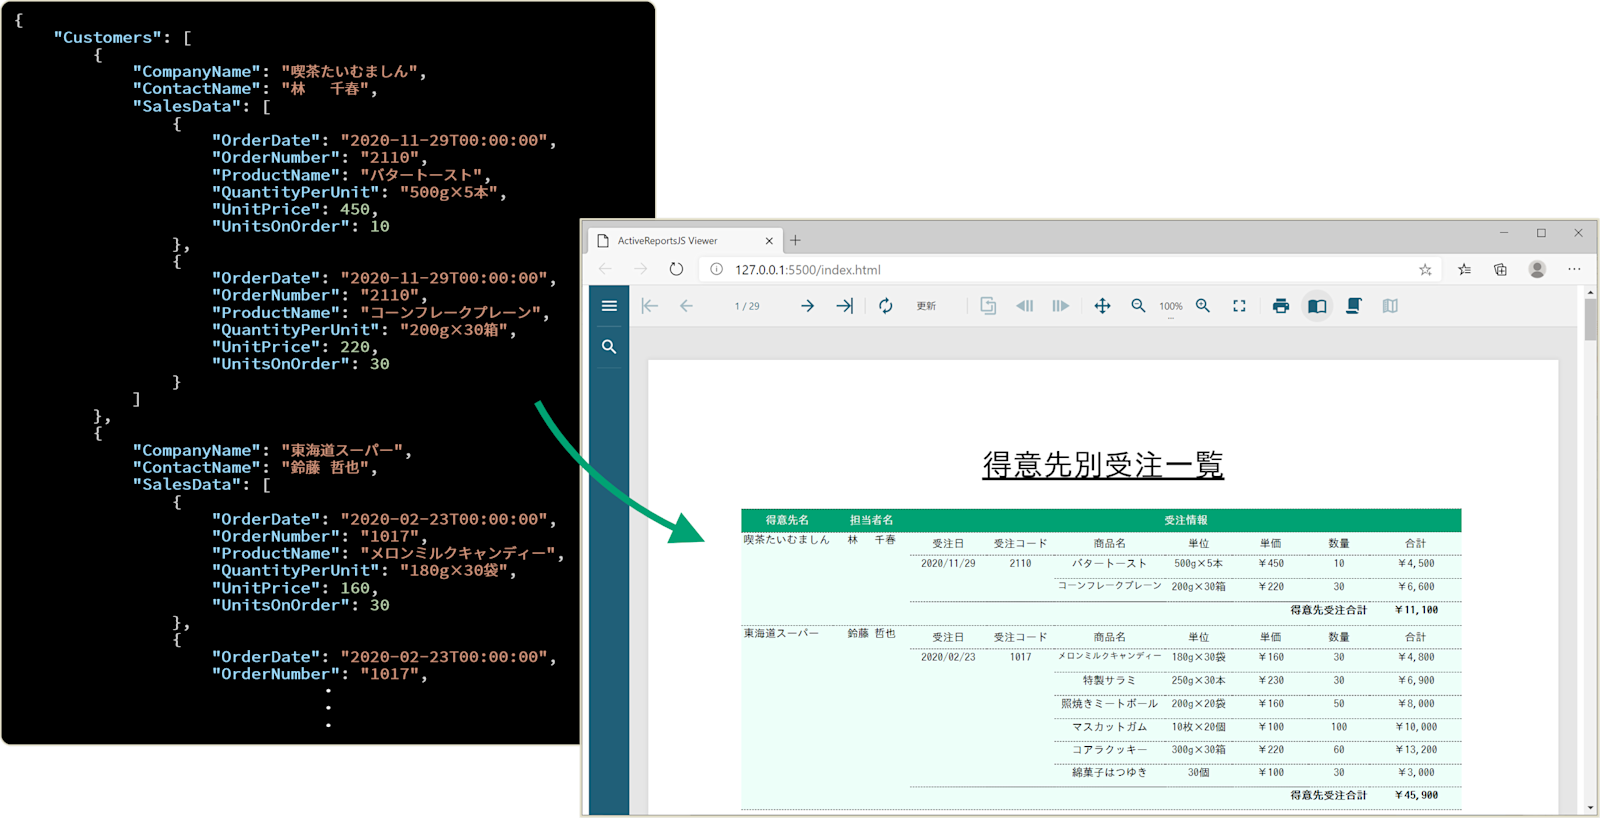The width and height of the screenshot is (1600, 818).
Task: Click the 喫茶たいむましん customer cell
Action: 786,540
